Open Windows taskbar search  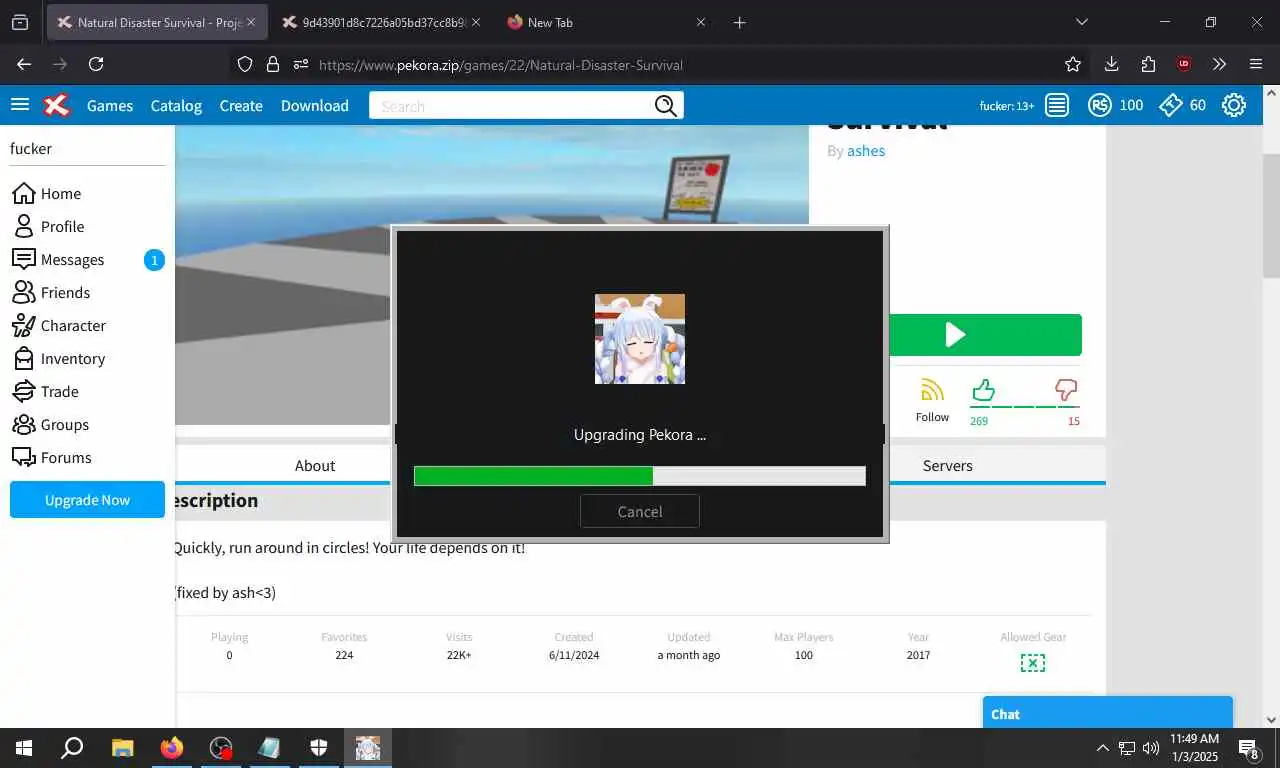pos(72,747)
